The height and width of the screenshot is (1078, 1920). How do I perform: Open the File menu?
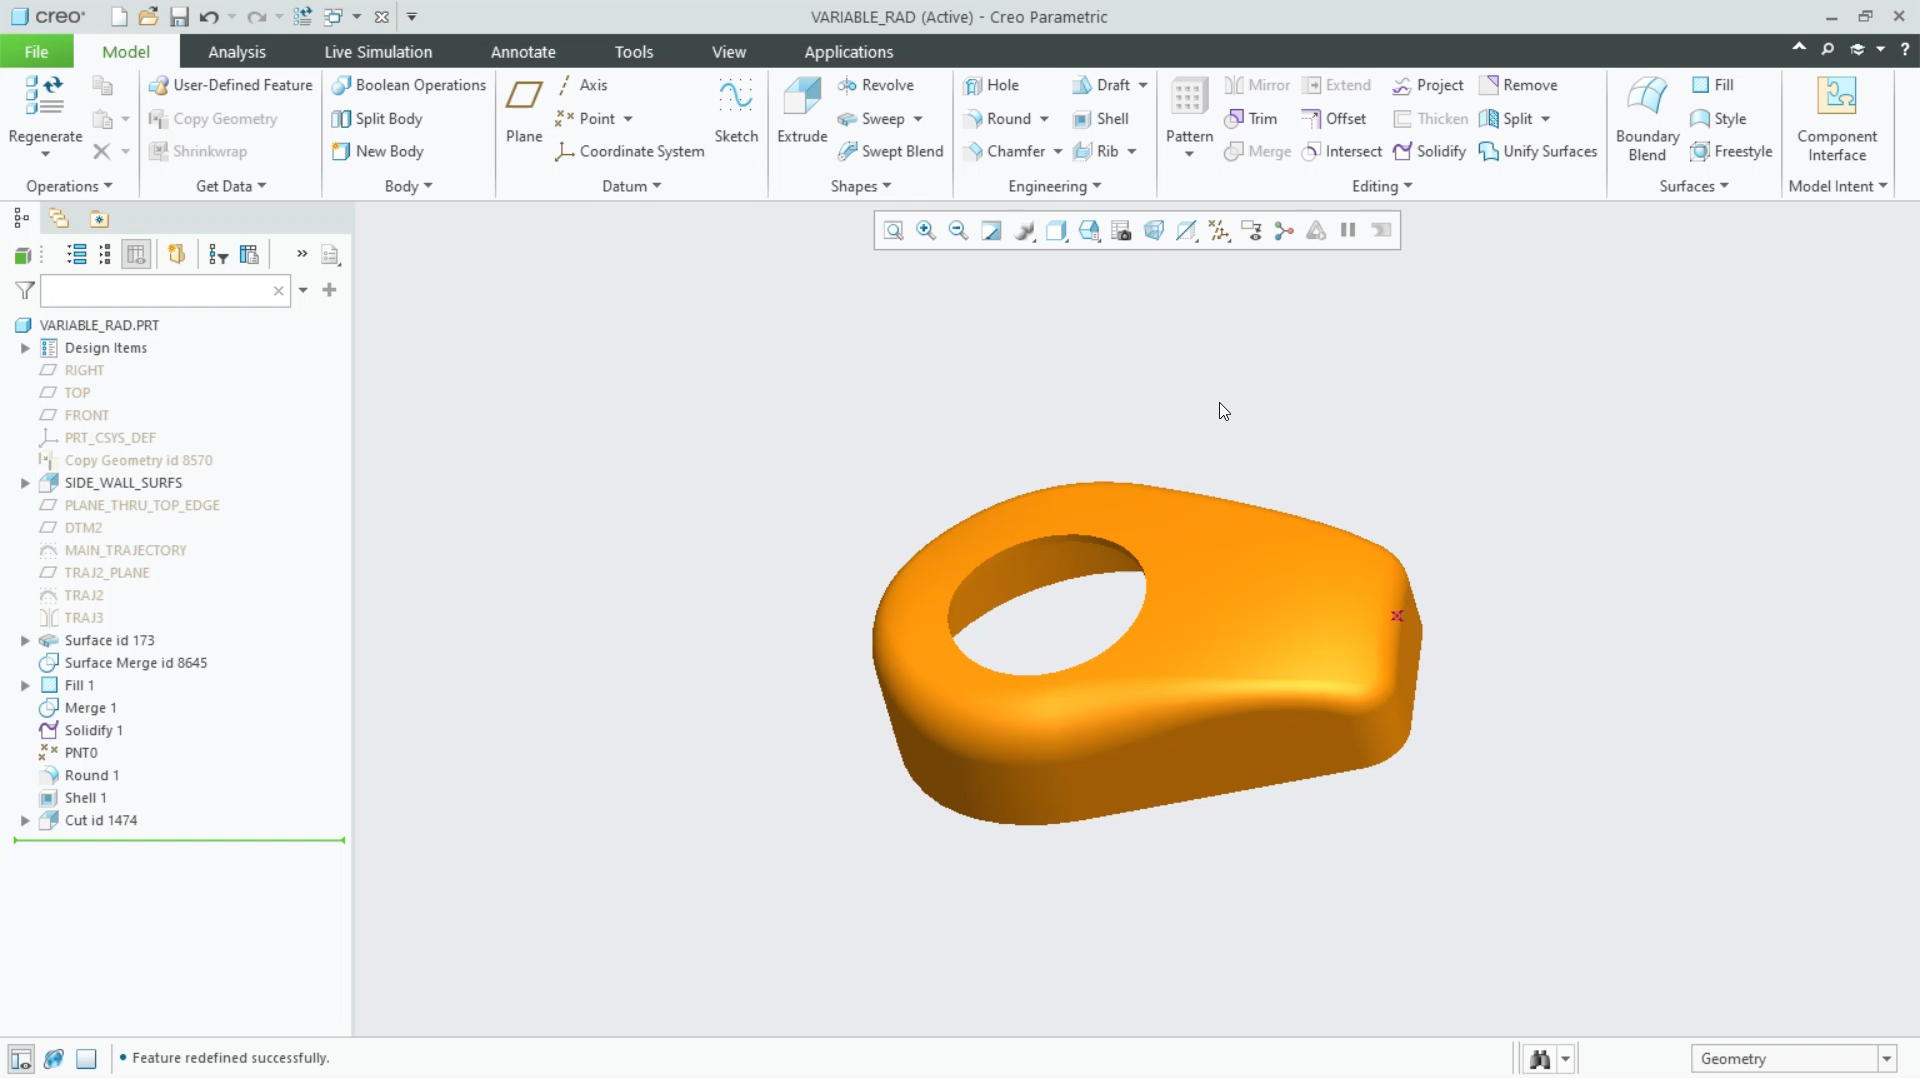point(36,52)
